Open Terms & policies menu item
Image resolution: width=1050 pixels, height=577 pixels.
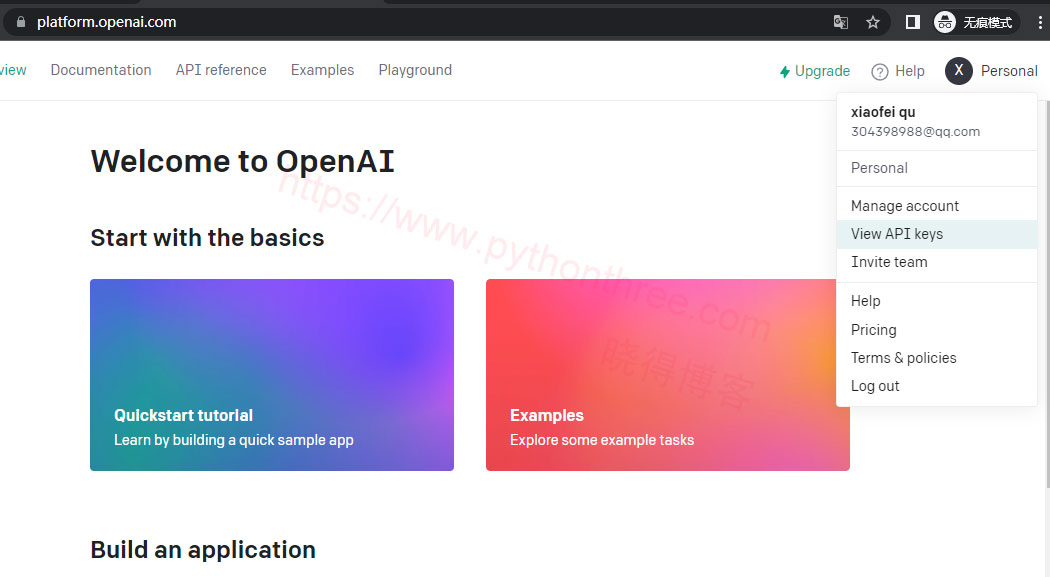(x=937, y=357)
